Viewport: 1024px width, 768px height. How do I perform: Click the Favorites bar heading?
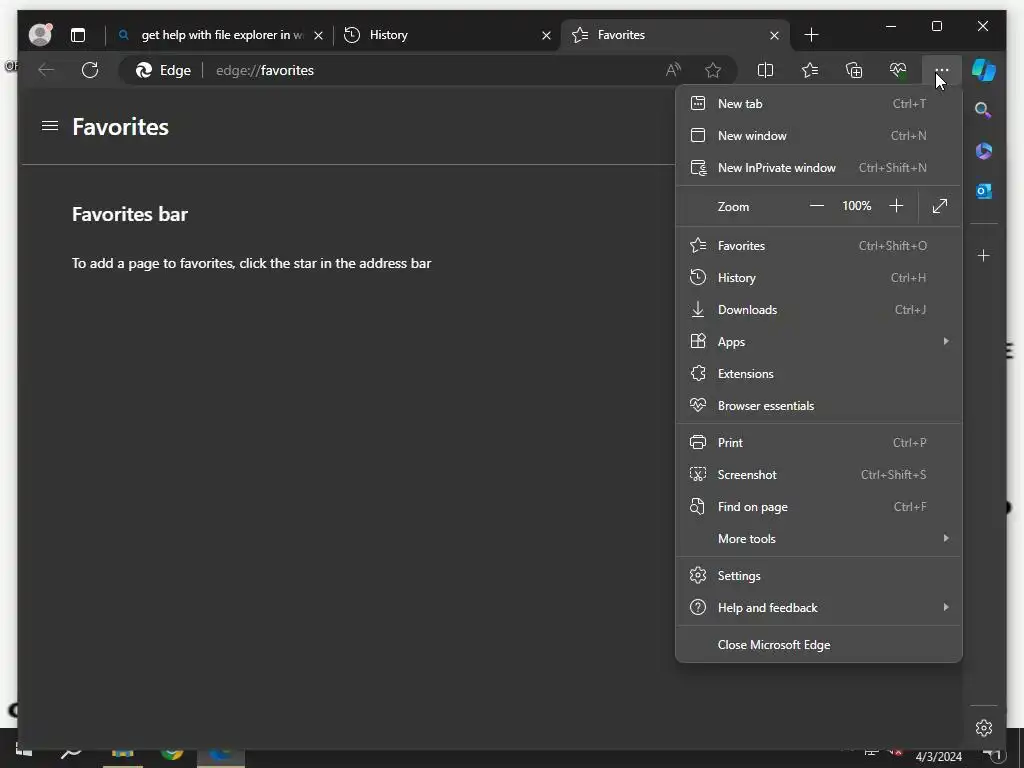(x=130, y=214)
